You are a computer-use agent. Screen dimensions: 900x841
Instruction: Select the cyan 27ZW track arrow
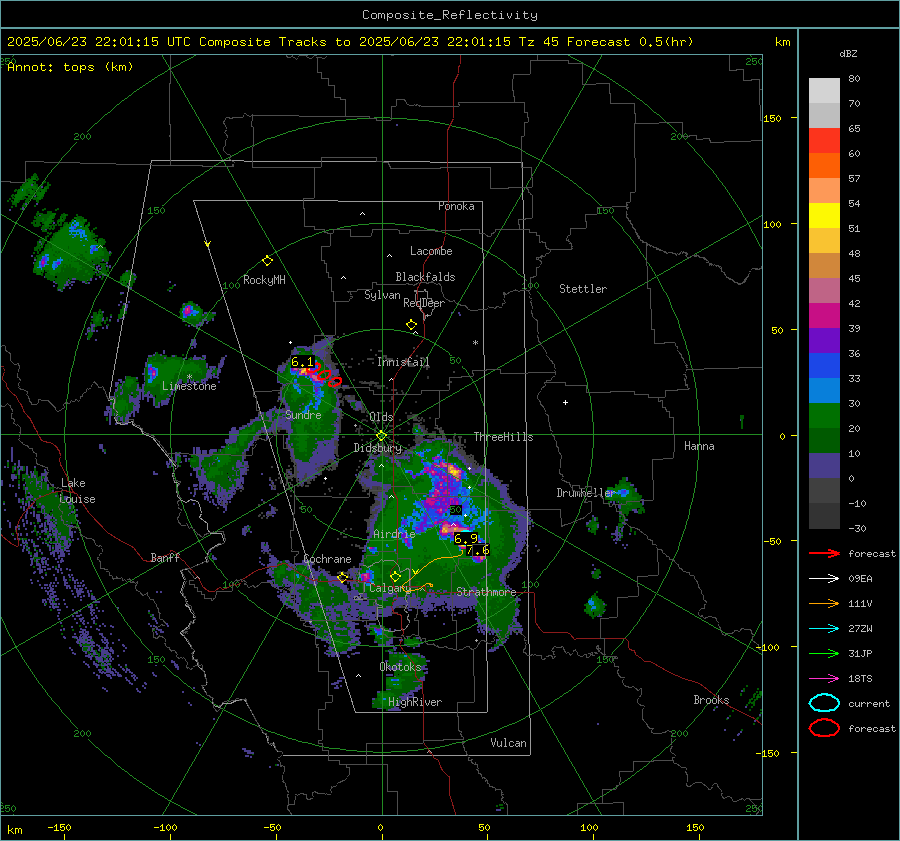[x=824, y=629]
